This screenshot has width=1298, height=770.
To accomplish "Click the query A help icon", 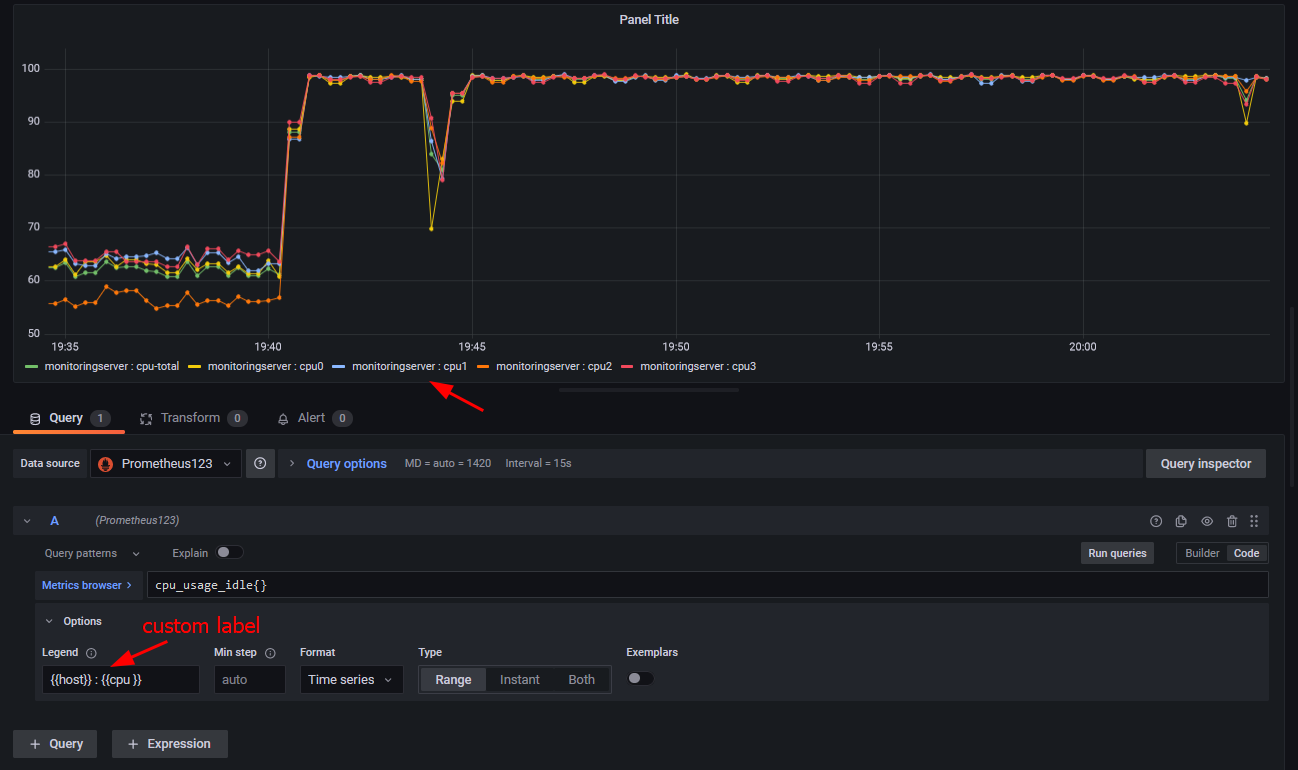I will click(x=1156, y=521).
